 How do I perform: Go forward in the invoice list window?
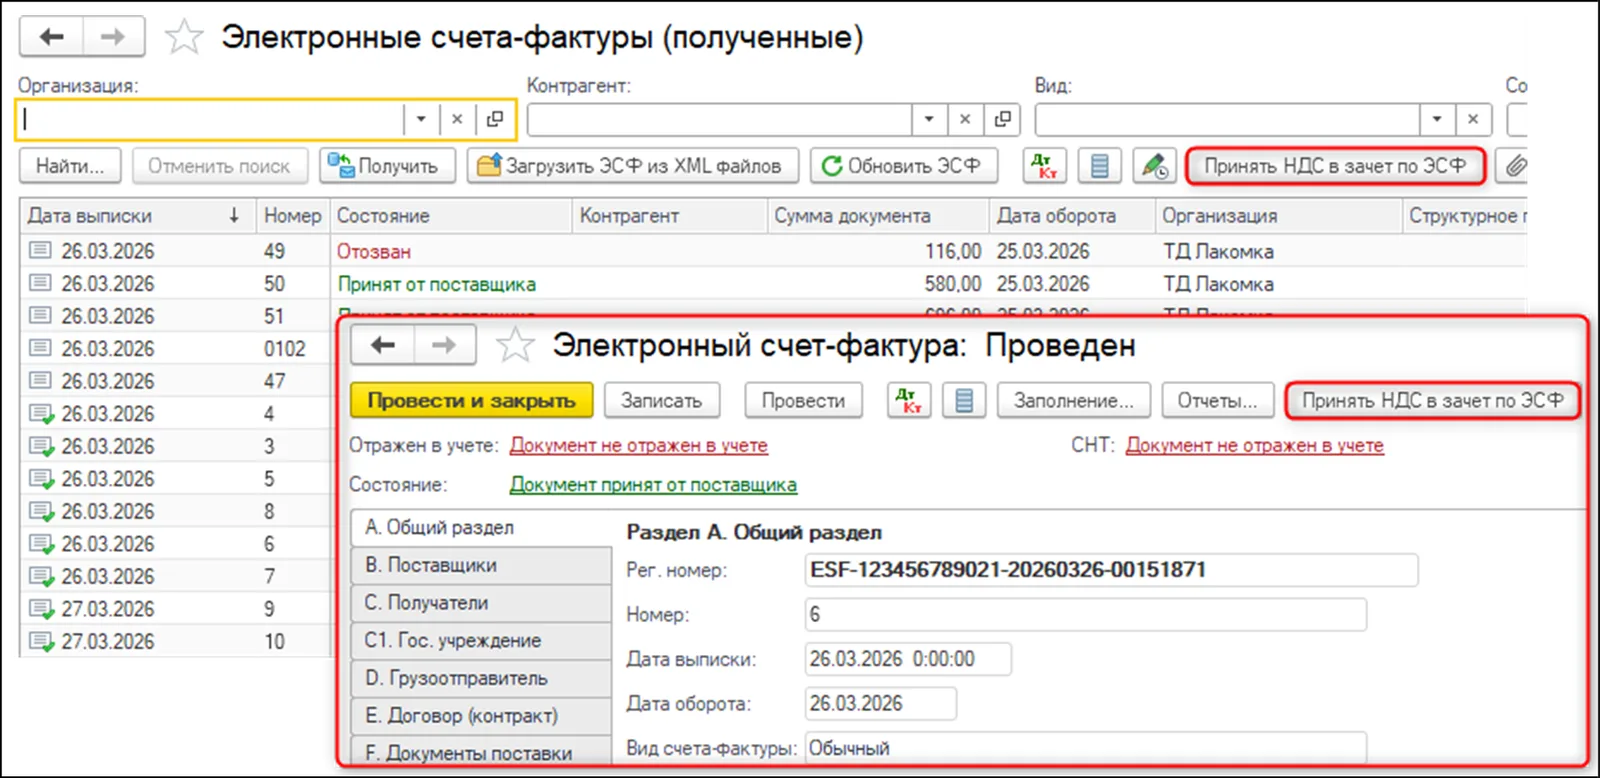113,37
